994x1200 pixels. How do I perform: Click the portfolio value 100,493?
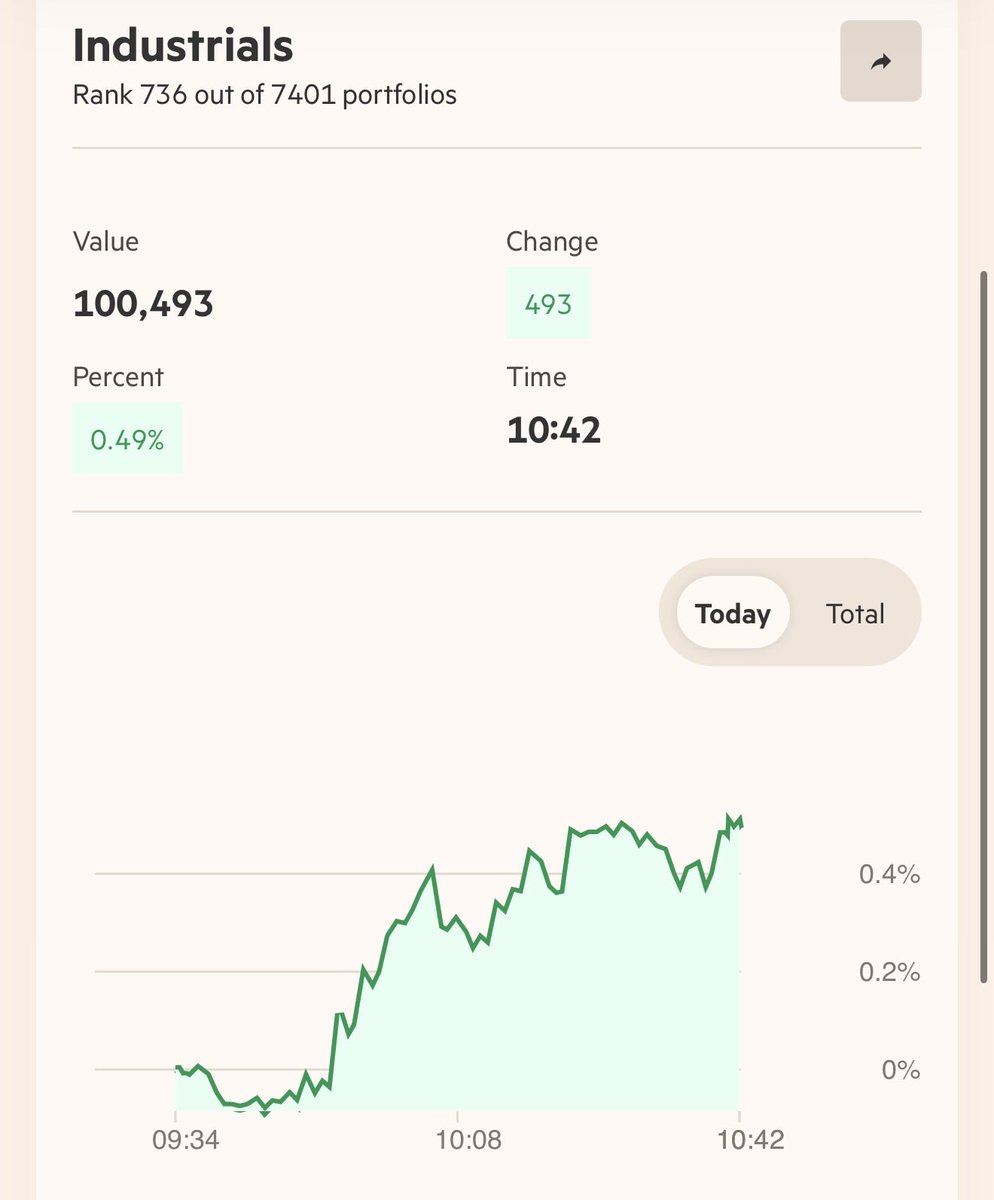[143, 303]
